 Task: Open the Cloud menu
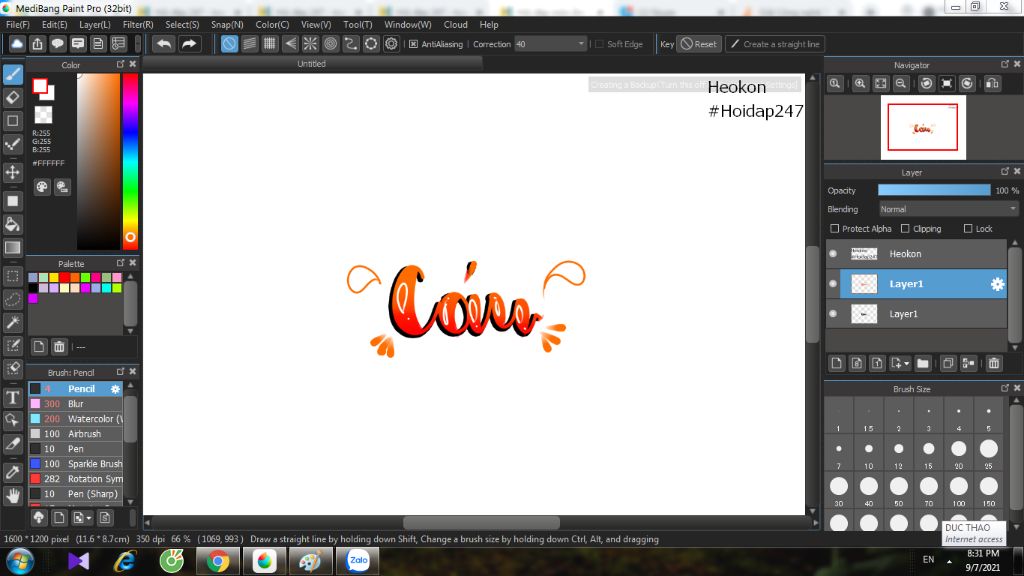coord(456,25)
